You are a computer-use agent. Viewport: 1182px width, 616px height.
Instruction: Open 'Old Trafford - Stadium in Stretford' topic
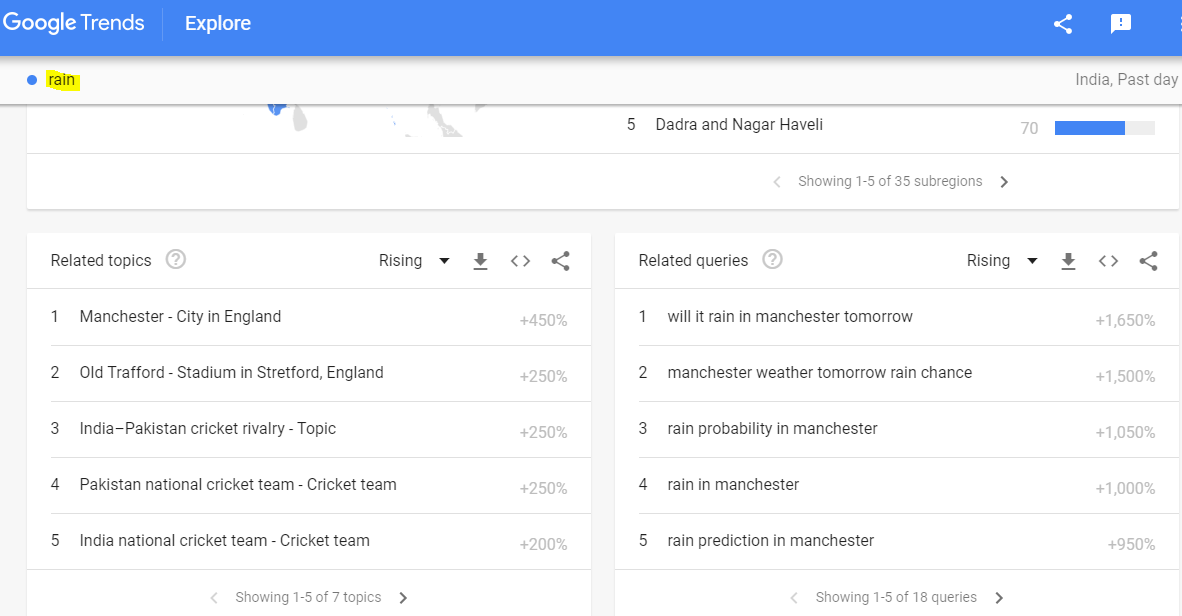(231, 372)
